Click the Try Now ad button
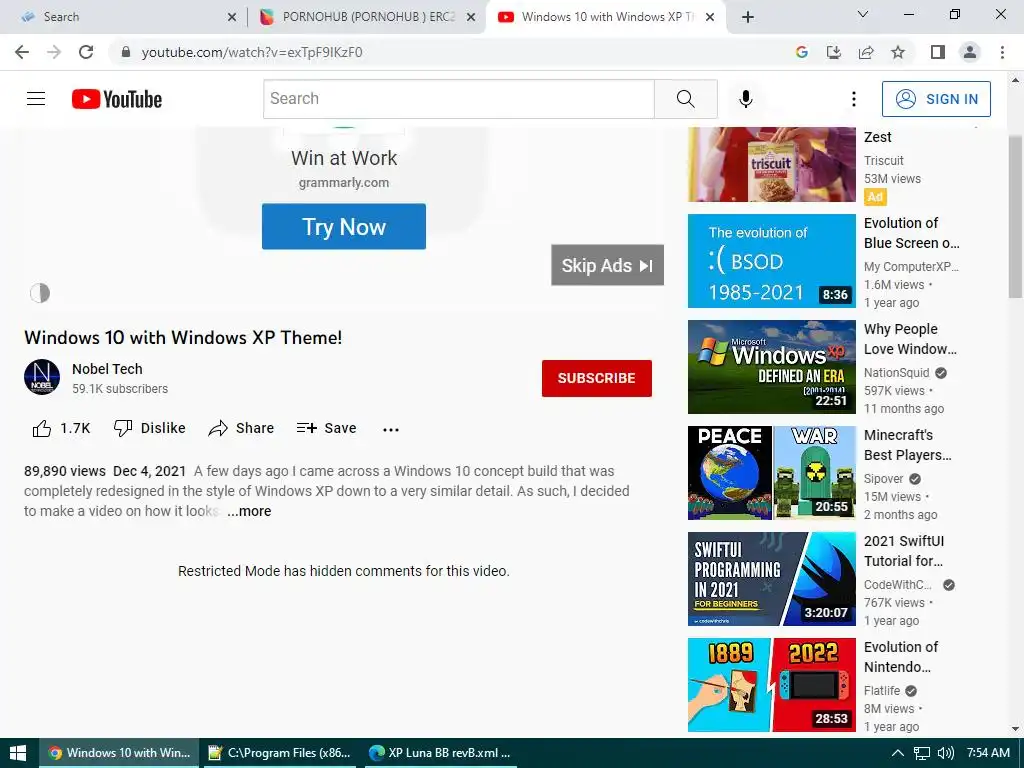The width and height of the screenshot is (1024, 768). pos(344,227)
